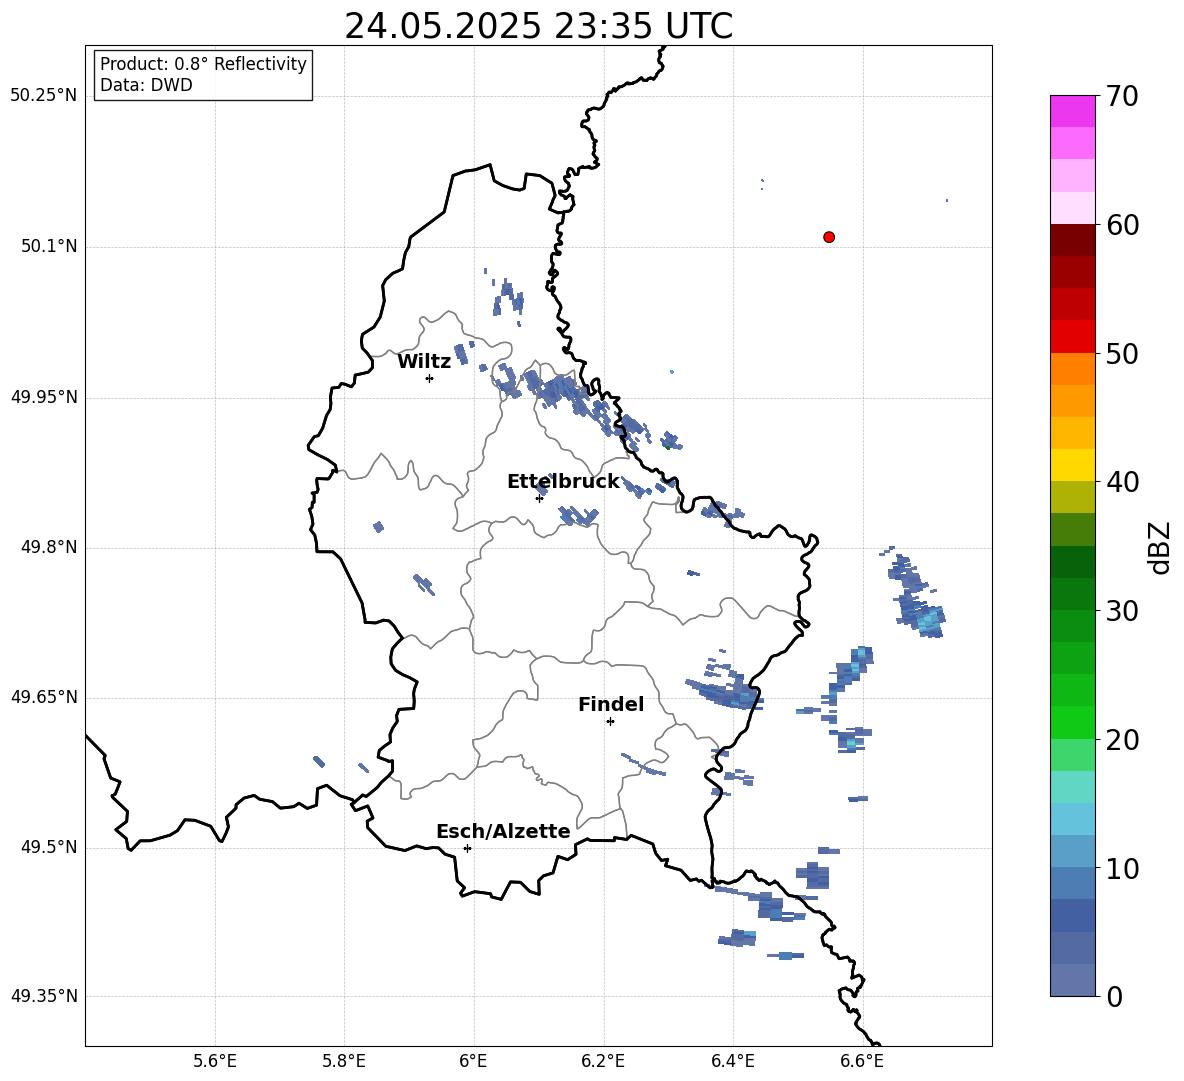Click the colorbar tick value 70
1184x1081 pixels.
(x=1122, y=96)
